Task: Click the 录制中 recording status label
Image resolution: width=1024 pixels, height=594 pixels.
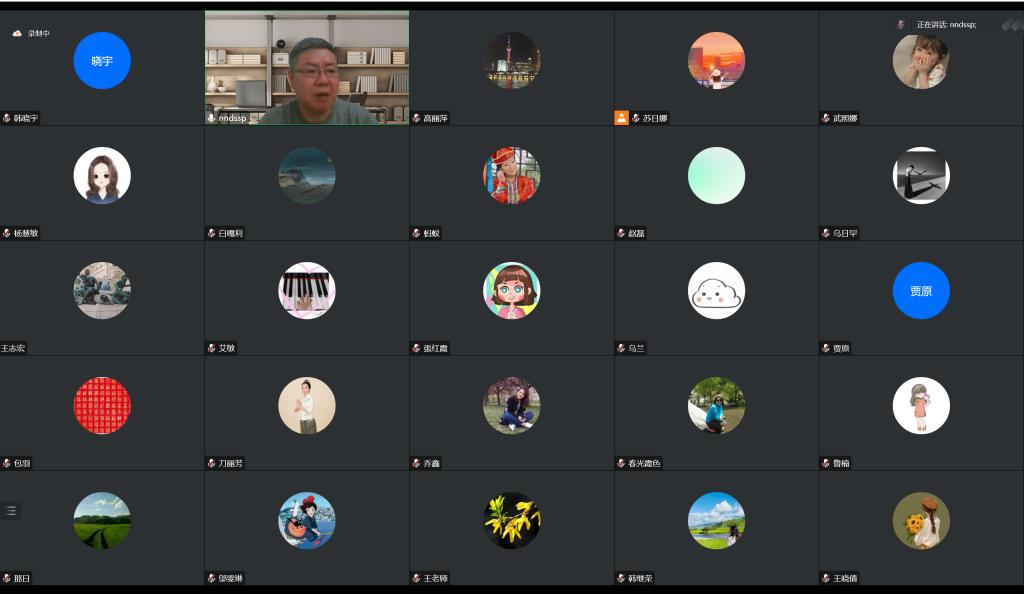Action: pos(38,33)
